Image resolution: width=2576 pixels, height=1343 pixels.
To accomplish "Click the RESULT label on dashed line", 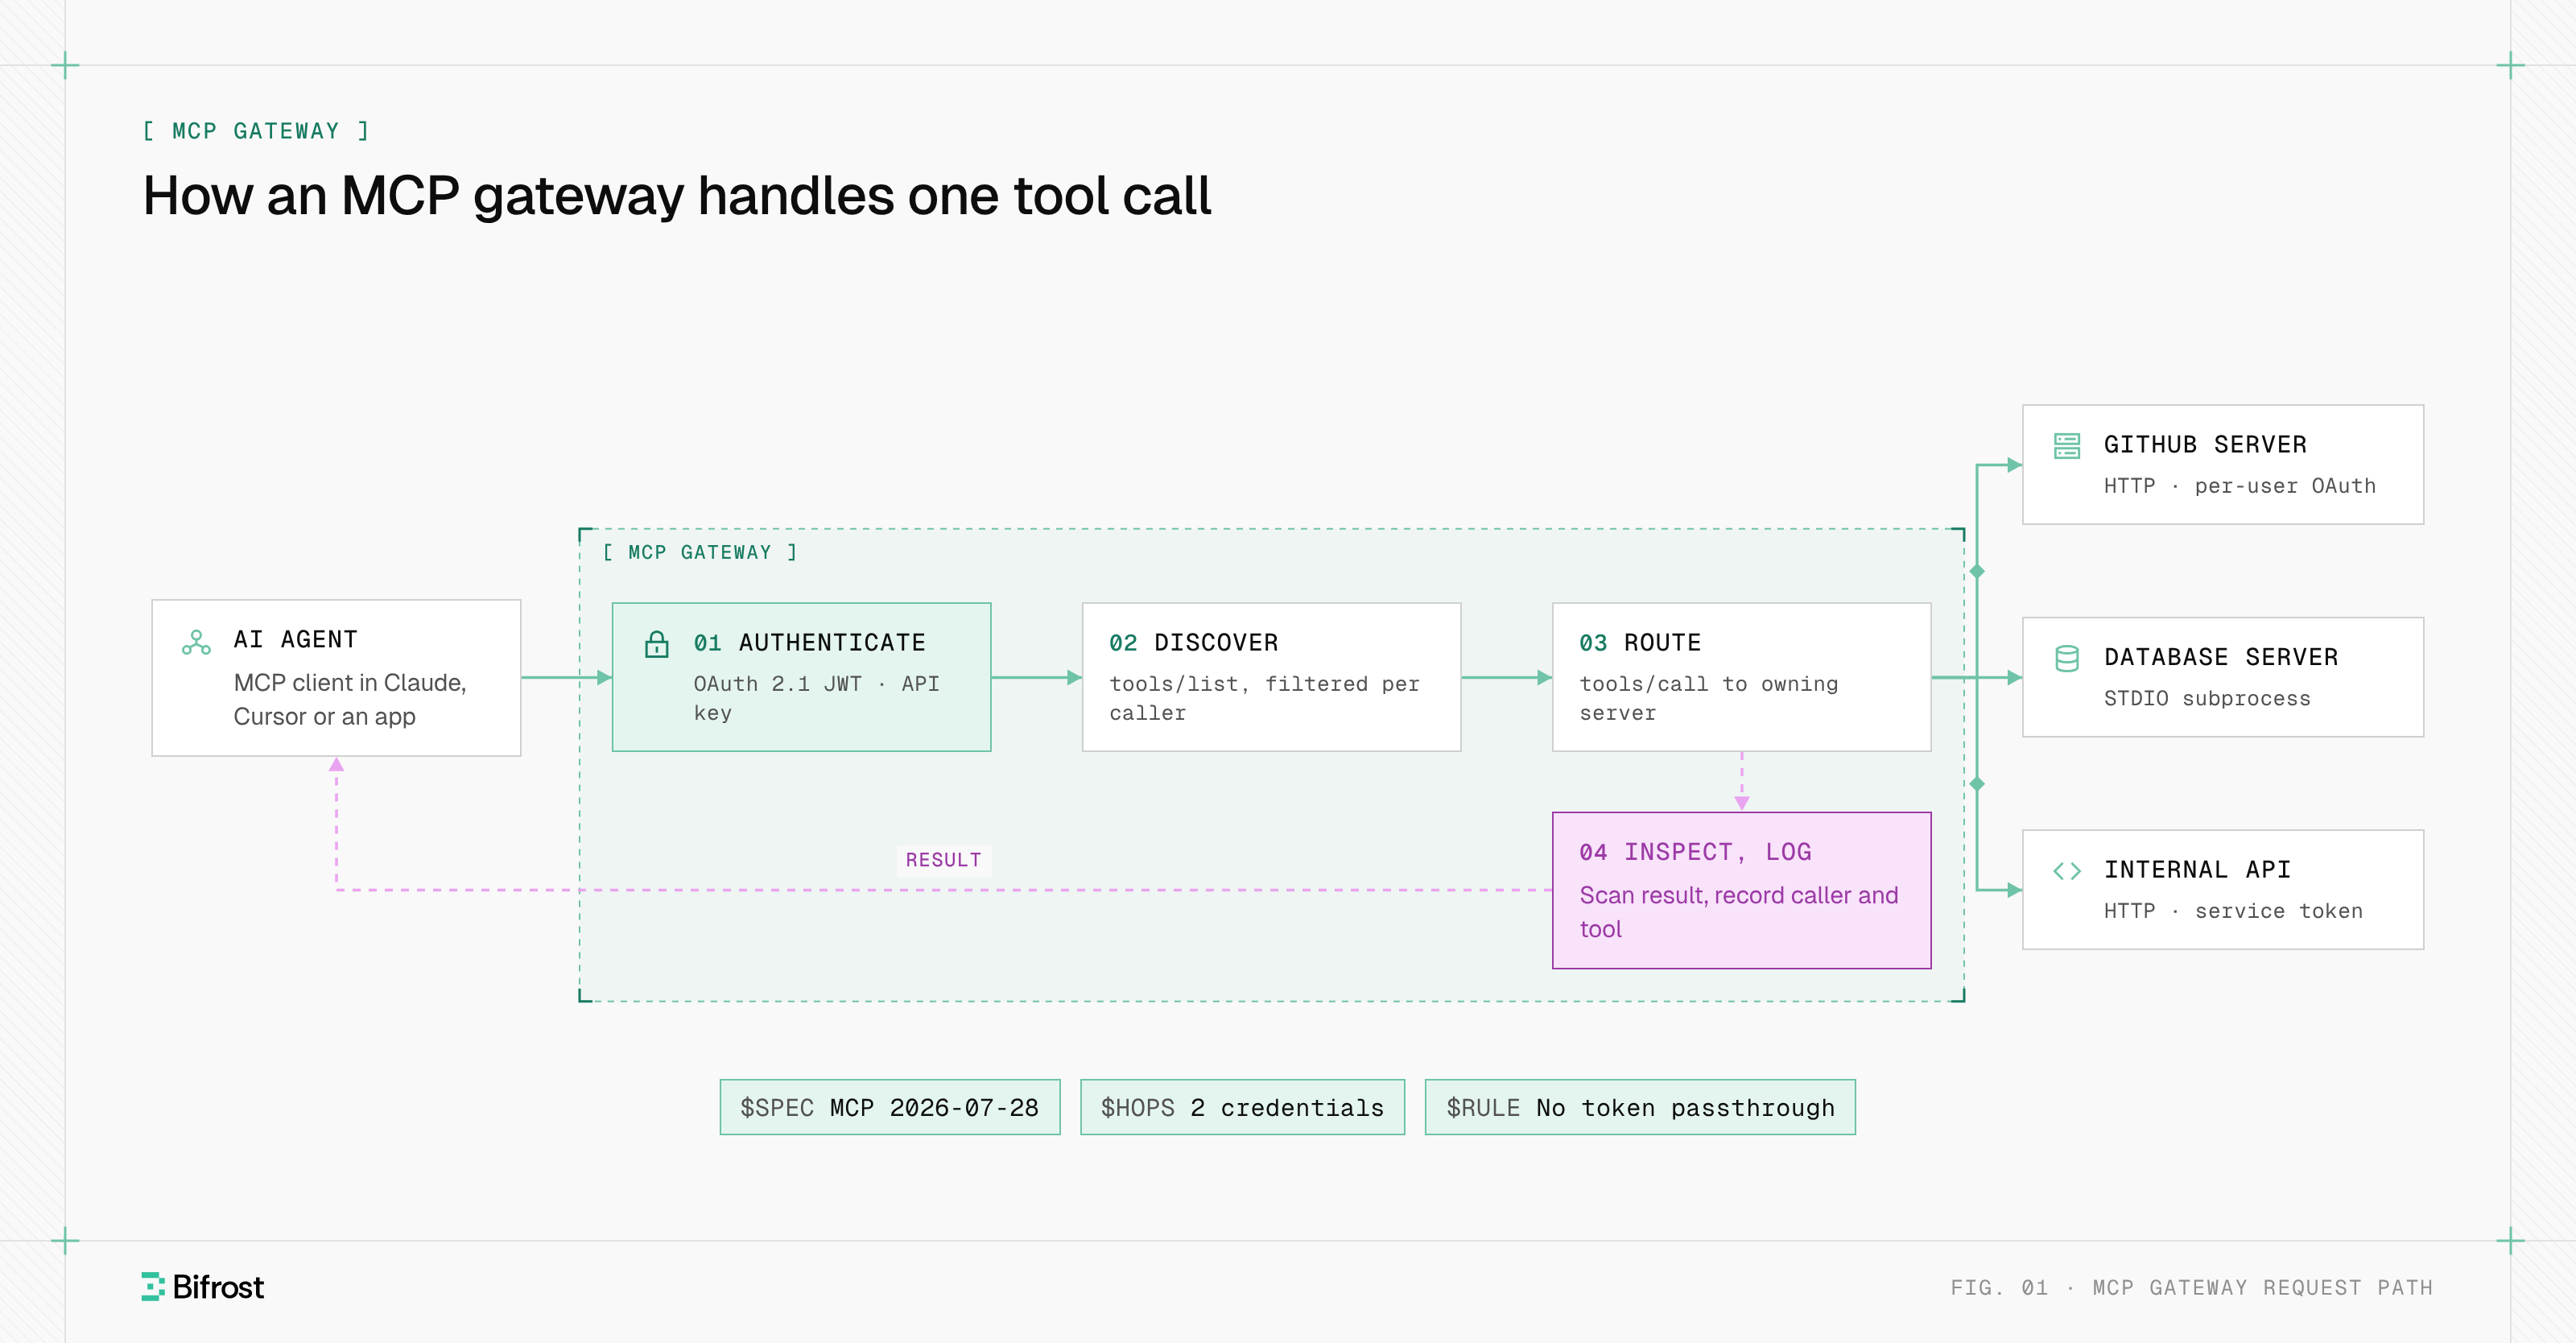I will (x=943, y=860).
